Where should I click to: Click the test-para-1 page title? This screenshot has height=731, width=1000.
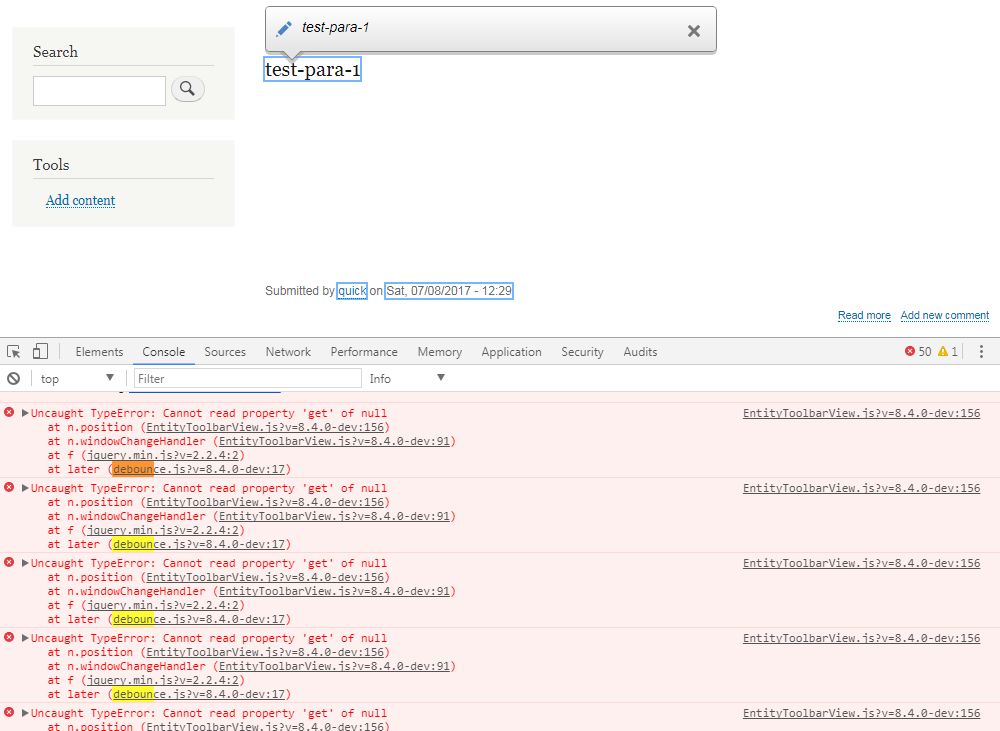click(312, 70)
